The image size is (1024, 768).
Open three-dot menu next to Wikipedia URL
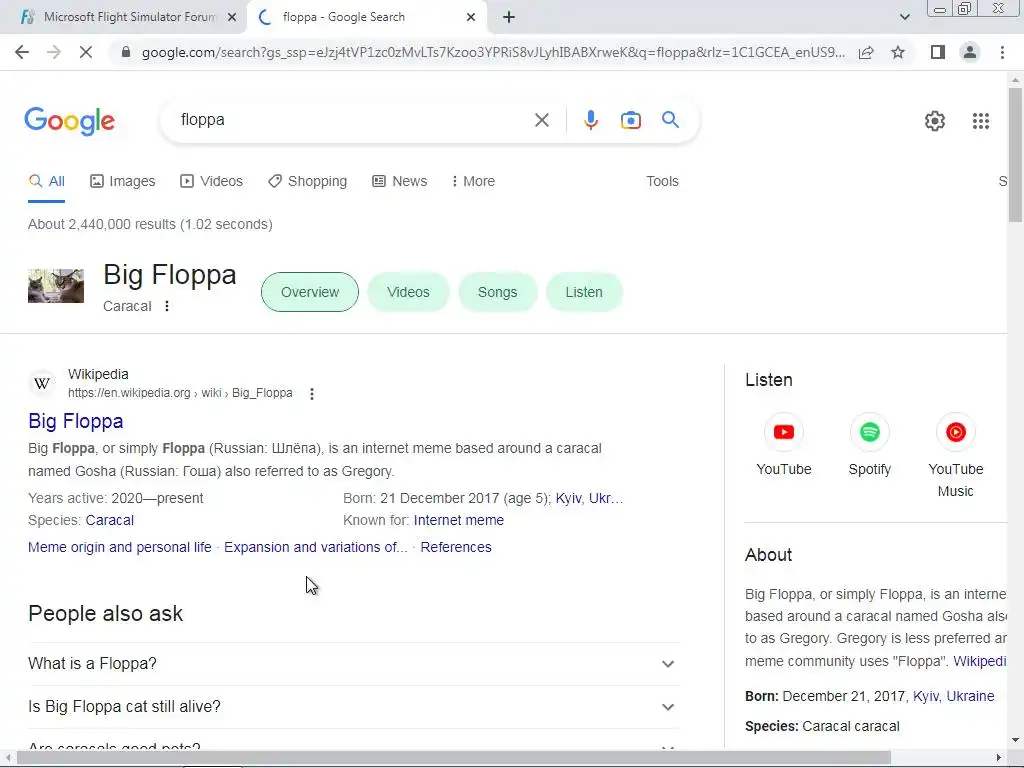[x=312, y=394]
